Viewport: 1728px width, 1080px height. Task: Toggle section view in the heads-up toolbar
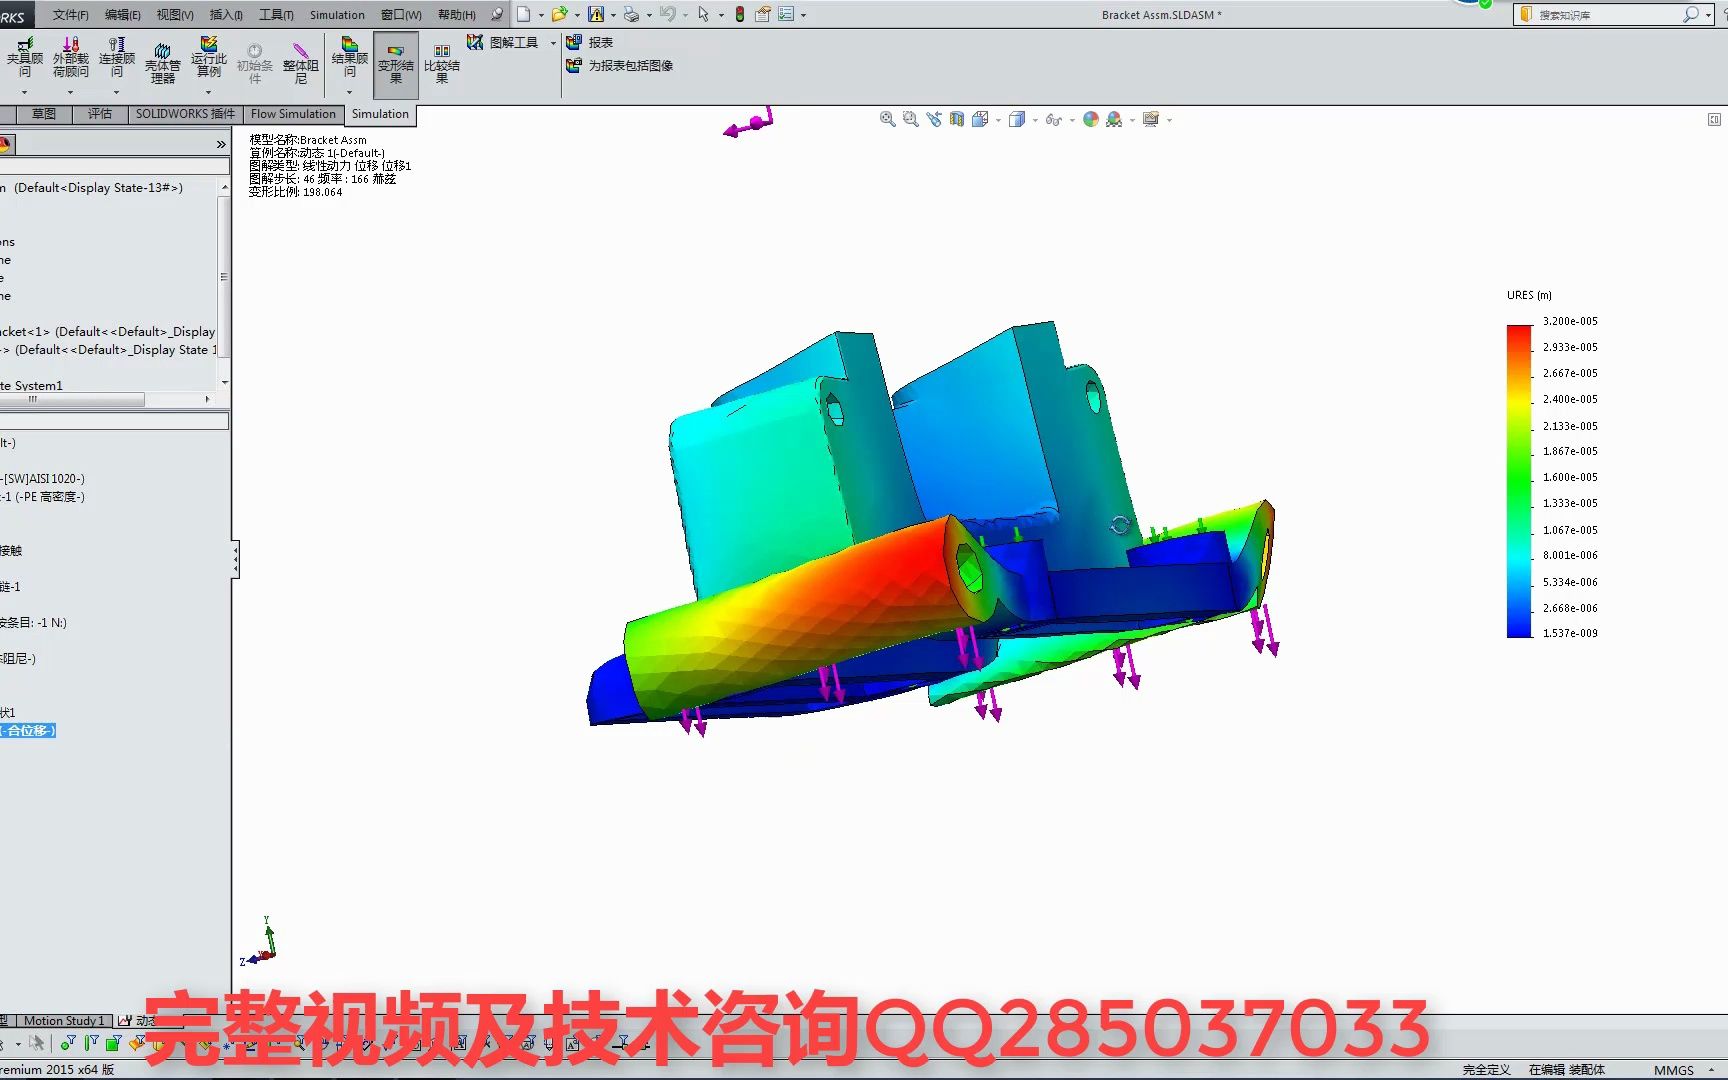pos(956,119)
